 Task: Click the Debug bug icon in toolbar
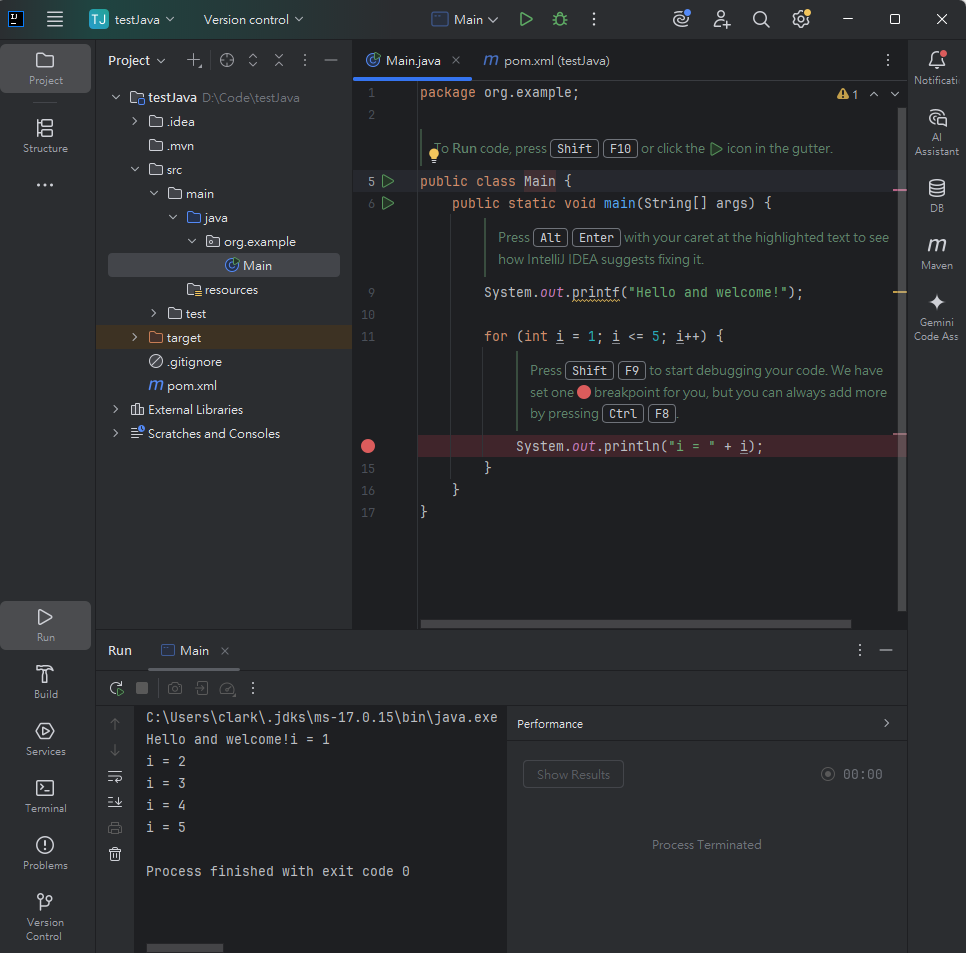pos(559,19)
